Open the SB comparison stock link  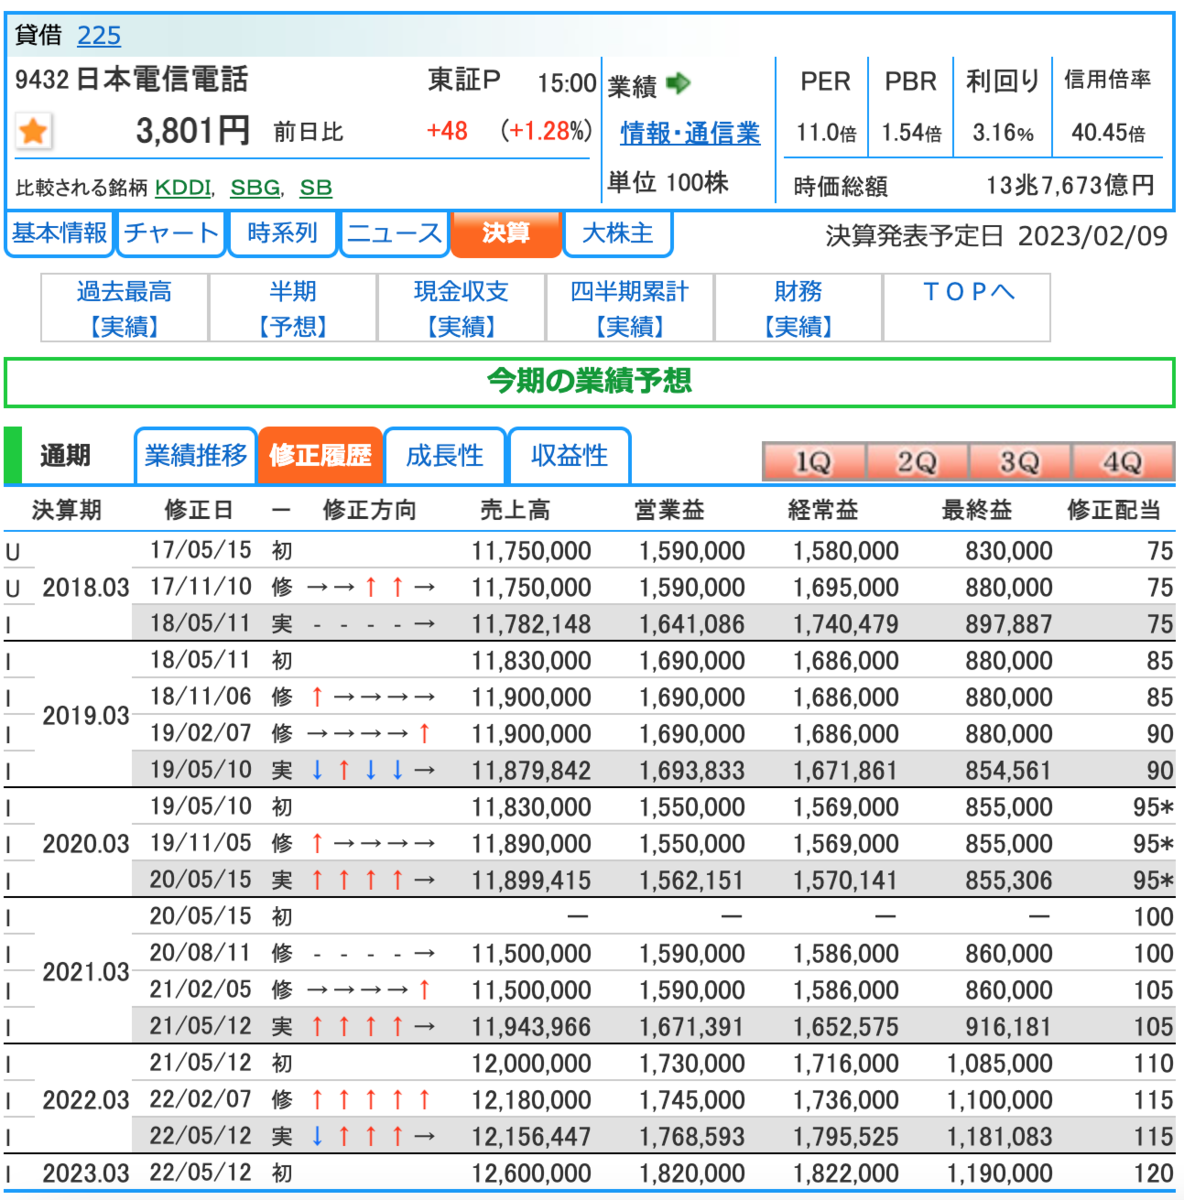click(x=316, y=187)
